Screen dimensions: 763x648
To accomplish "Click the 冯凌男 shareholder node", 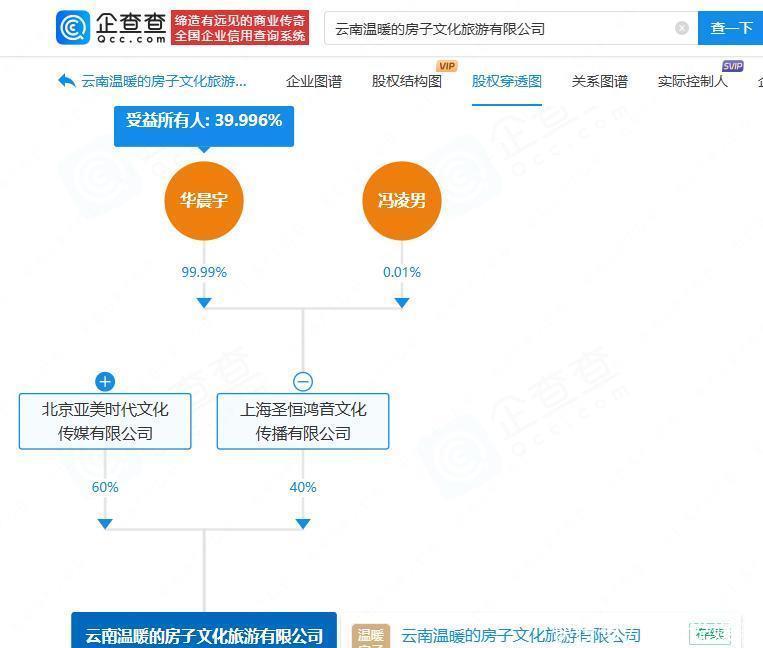I will [x=401, y=200].
